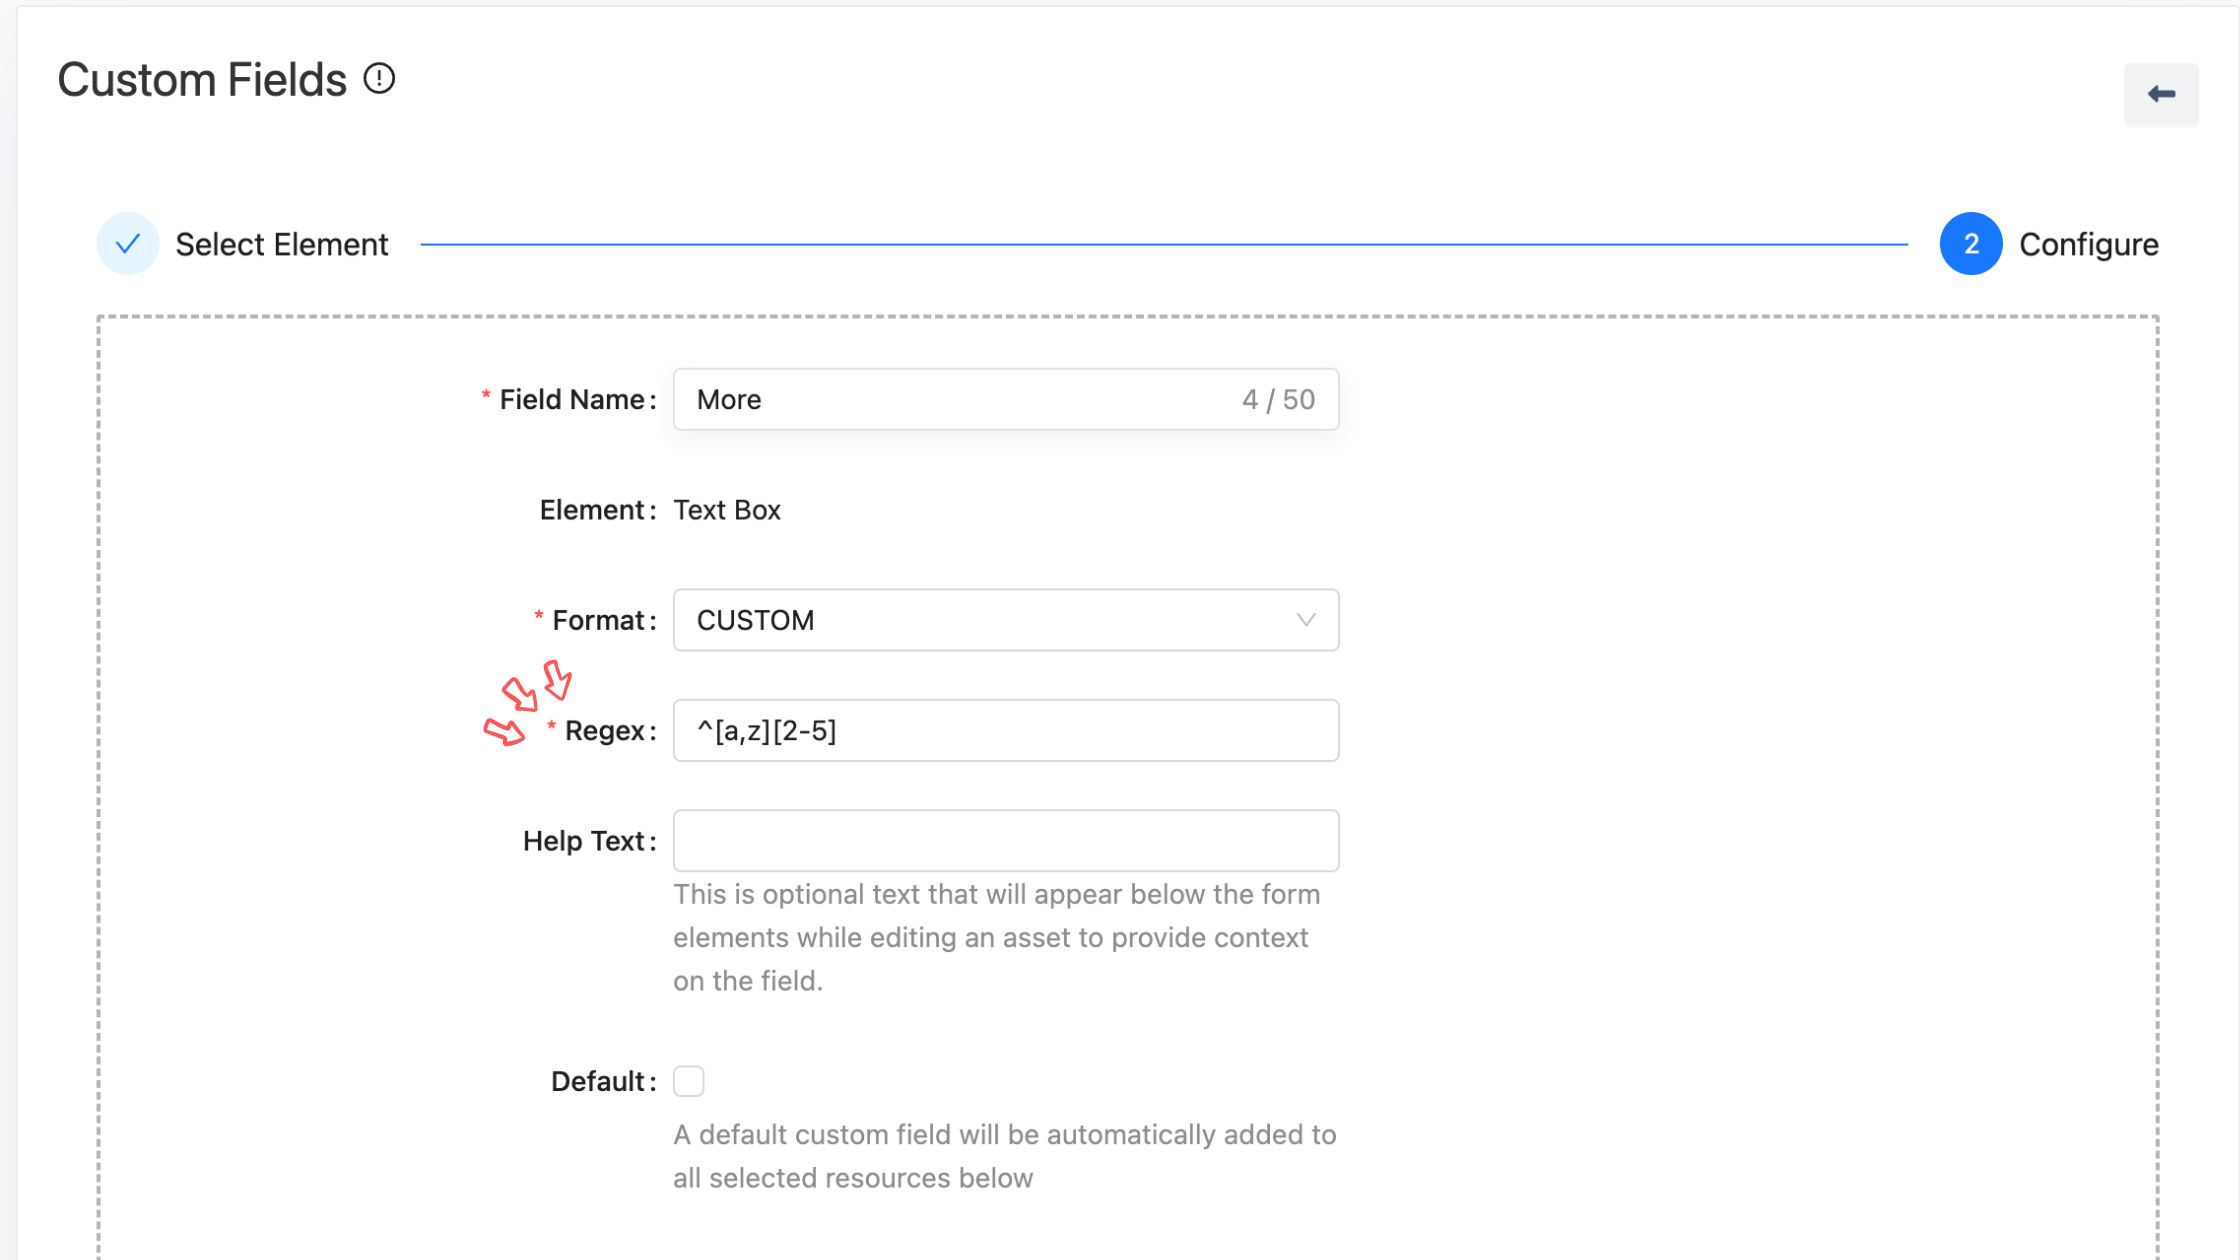
Task: Click the Text Box element value
Action: [727, 510]
